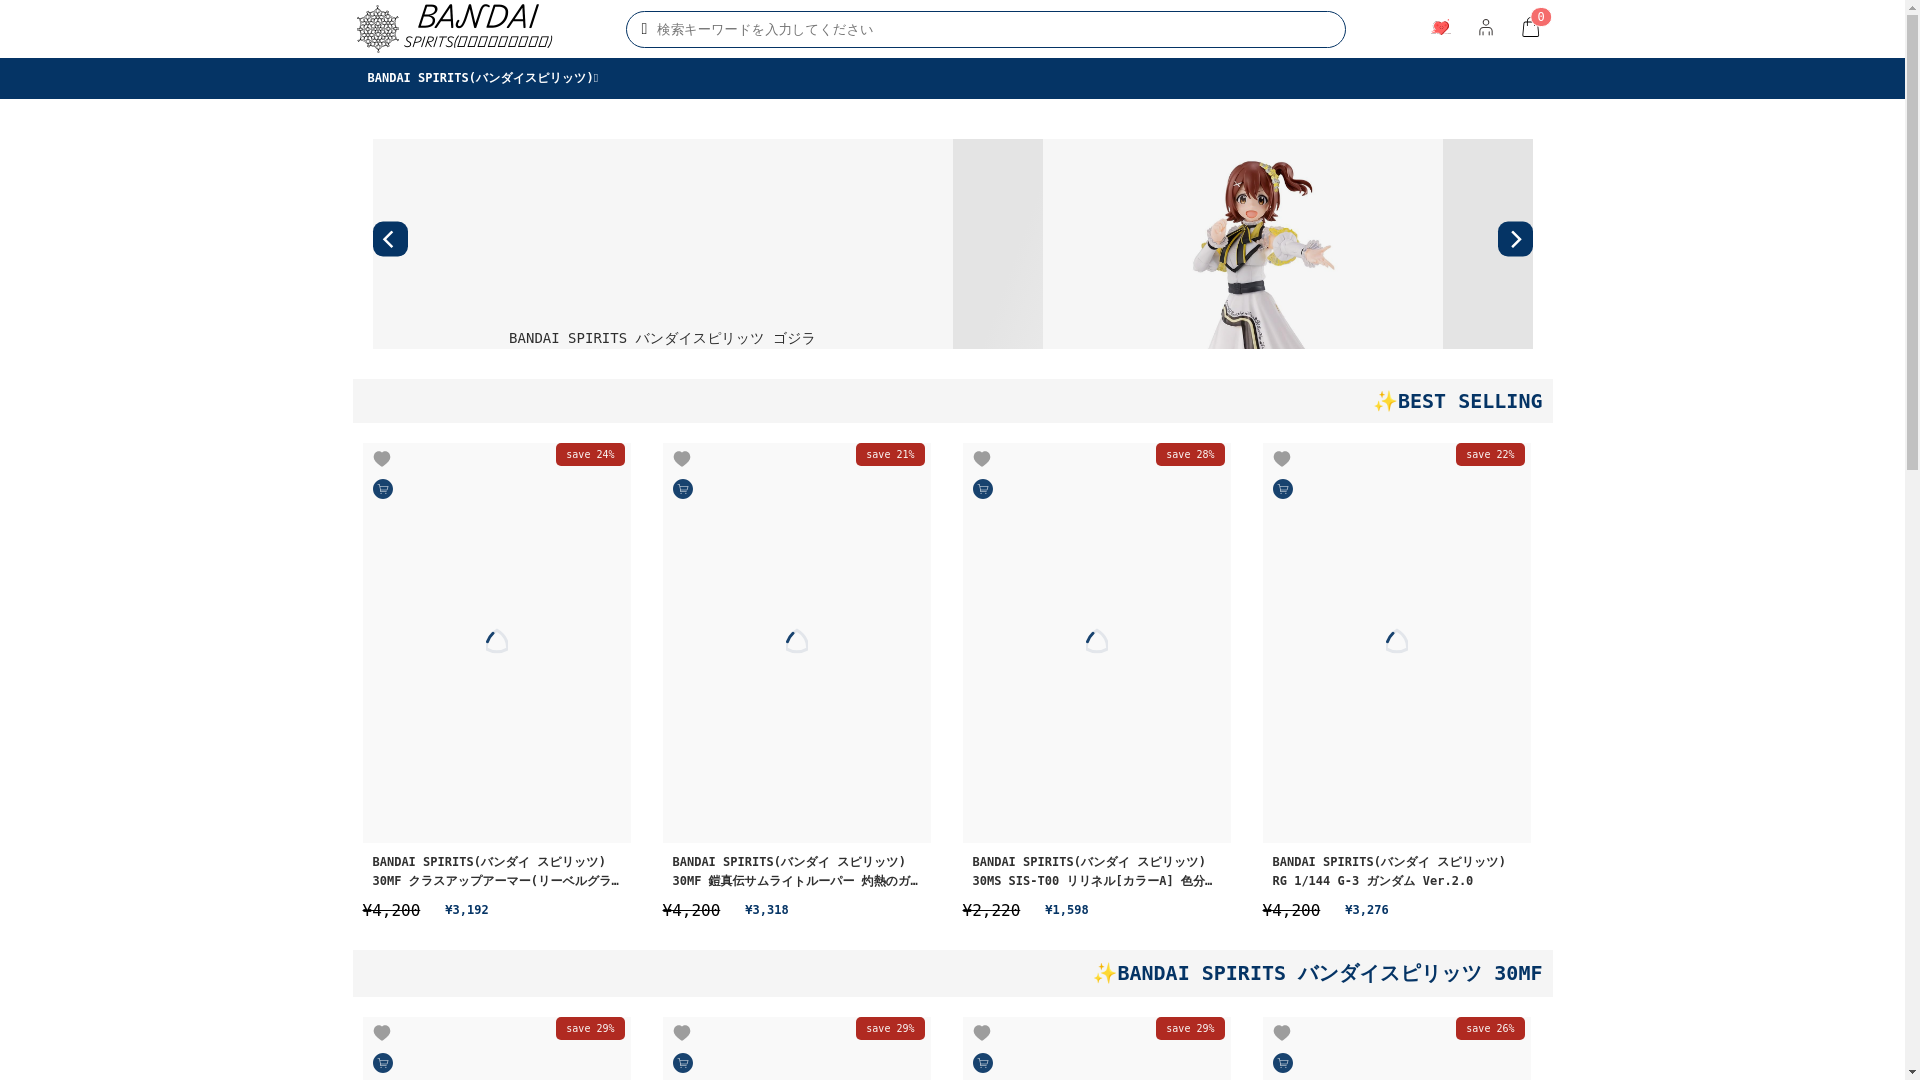Image resolution: width=1920 pixels, height=1080 pixels.
Task: Toggle wishlist heart on save 21% product
Action: pyautogui.click(x=682, y=459)
